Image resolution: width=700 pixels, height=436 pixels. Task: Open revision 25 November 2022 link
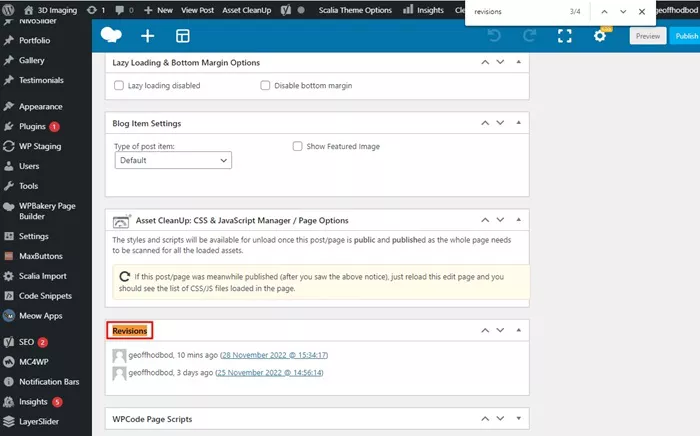pyautogui.click(x=269, y=373)
